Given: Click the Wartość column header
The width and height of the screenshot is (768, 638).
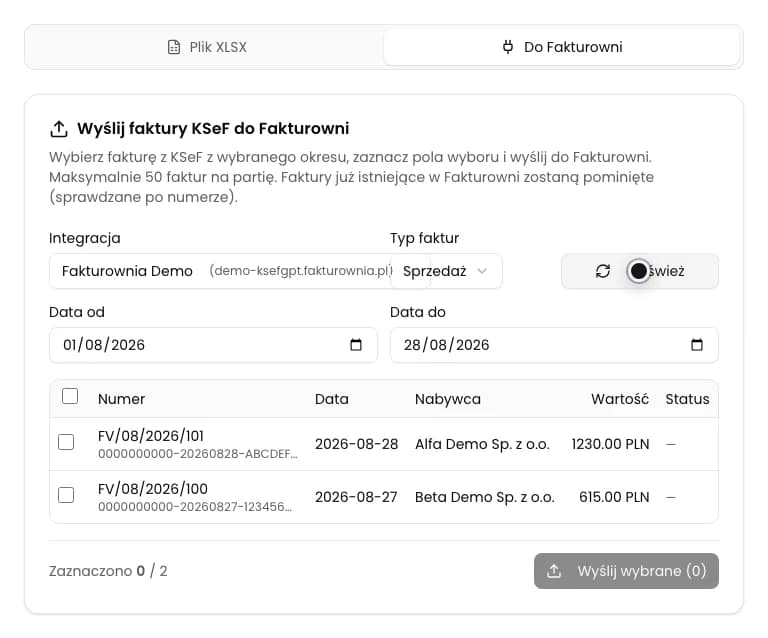Looking at the screenshot, I should click(620, 399).
